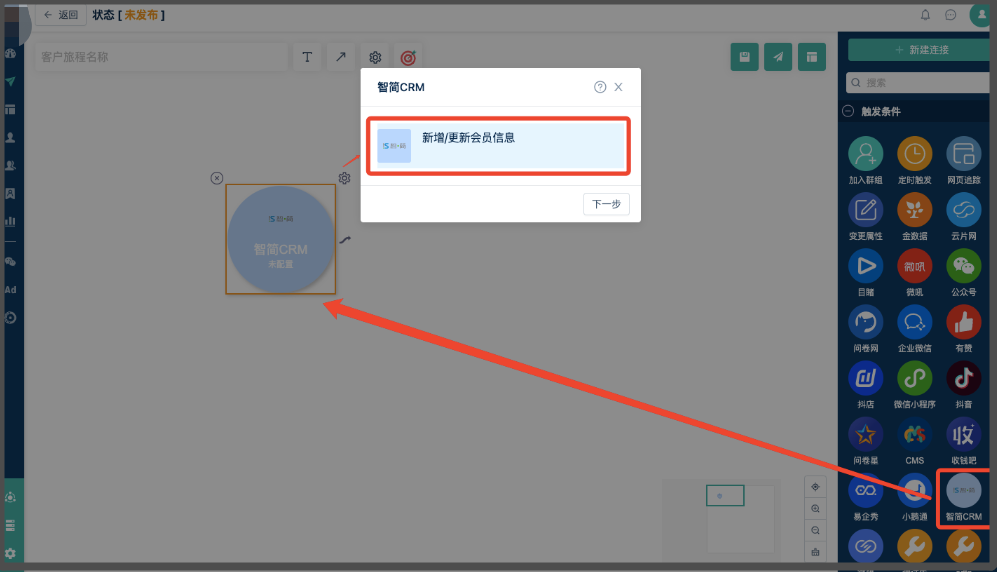Open the chat message icon in the header

click(x=951, y=15)
